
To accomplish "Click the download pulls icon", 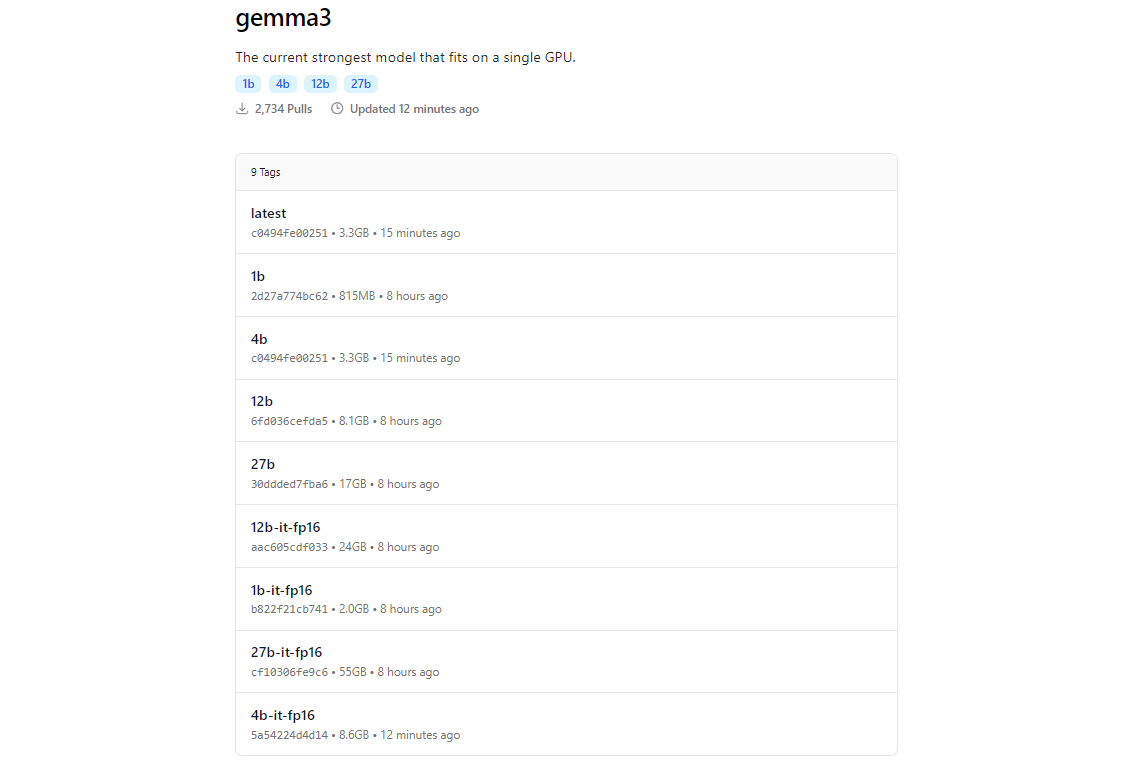I will point(242,109).
